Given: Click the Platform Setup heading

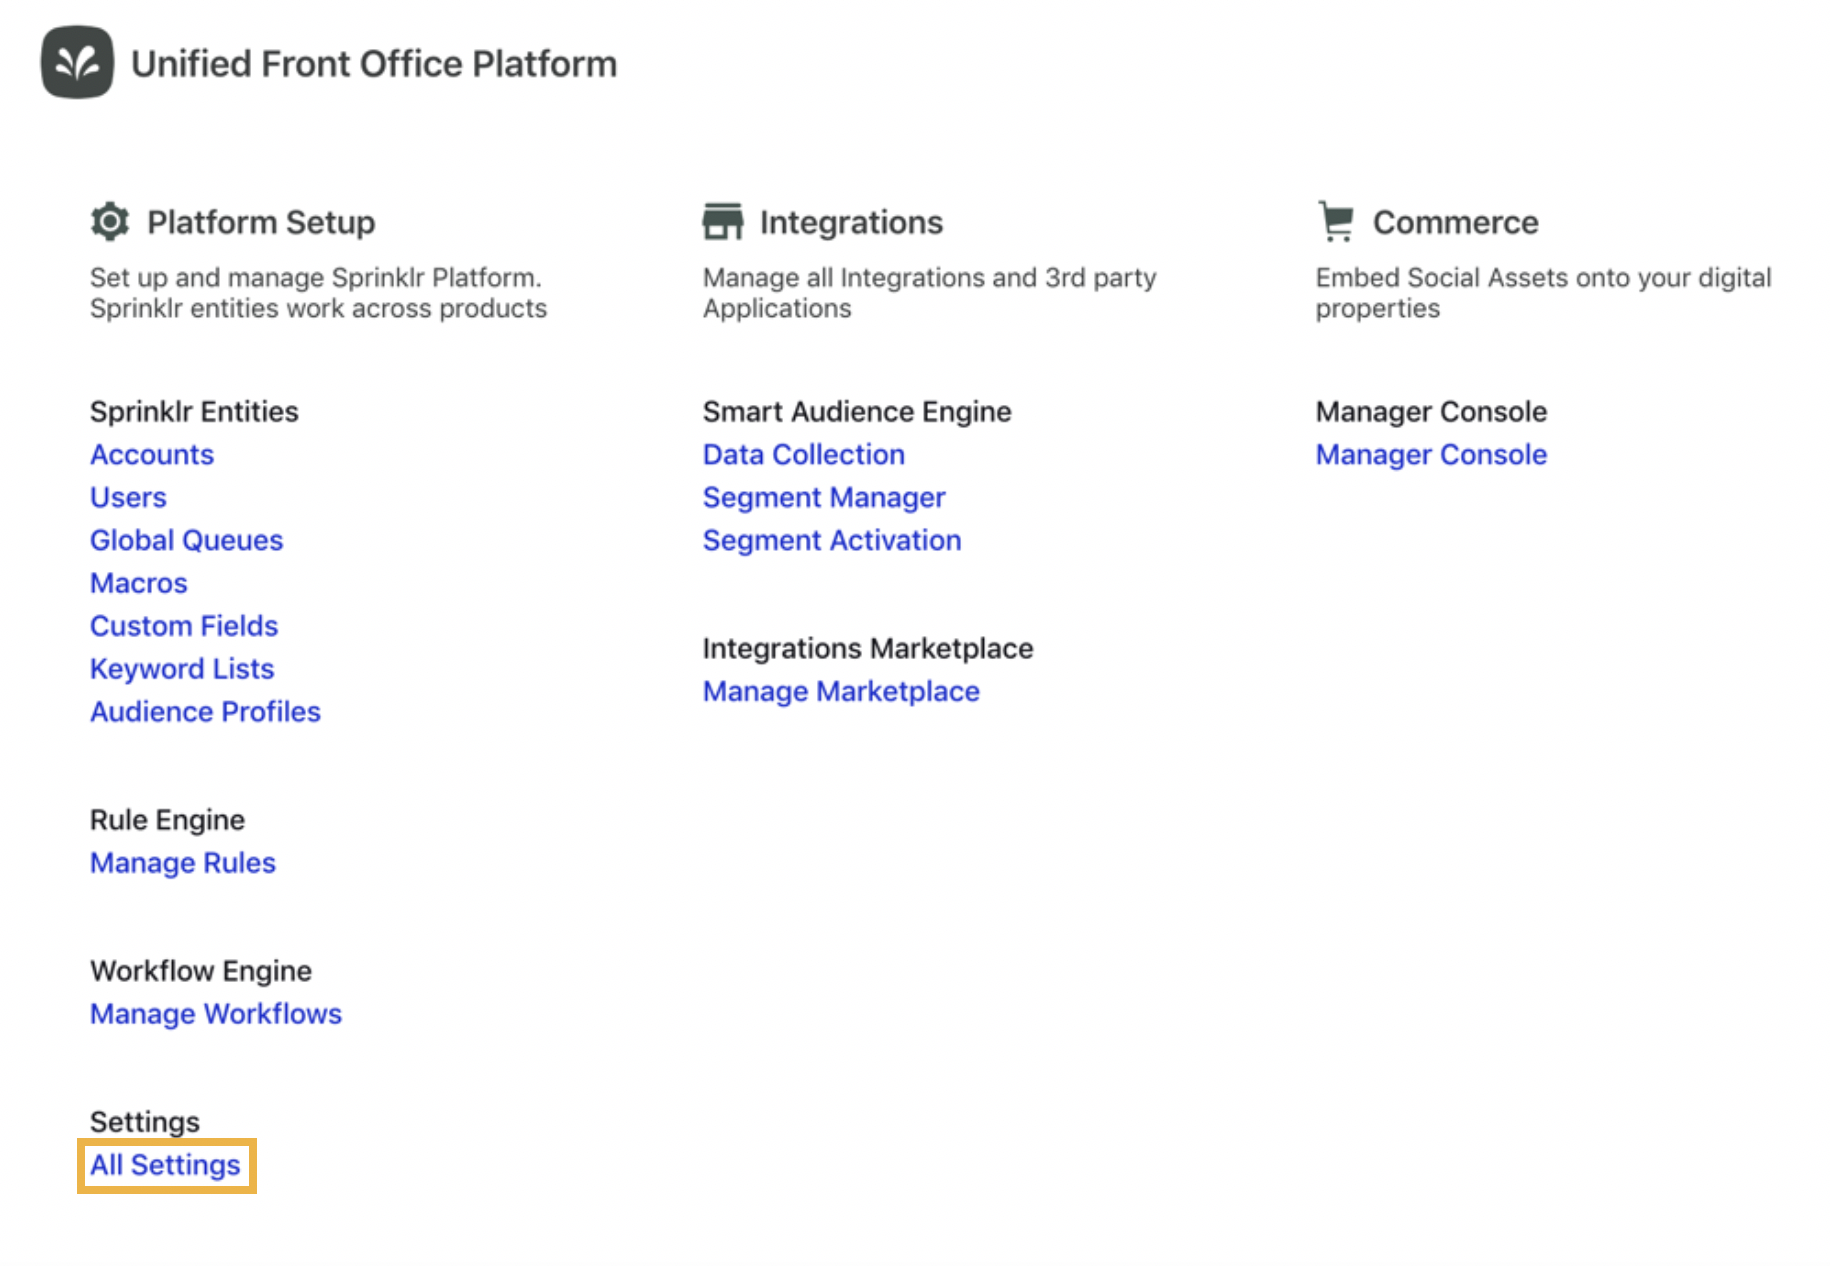Looking at the screenshot, I should coord(261,222).
